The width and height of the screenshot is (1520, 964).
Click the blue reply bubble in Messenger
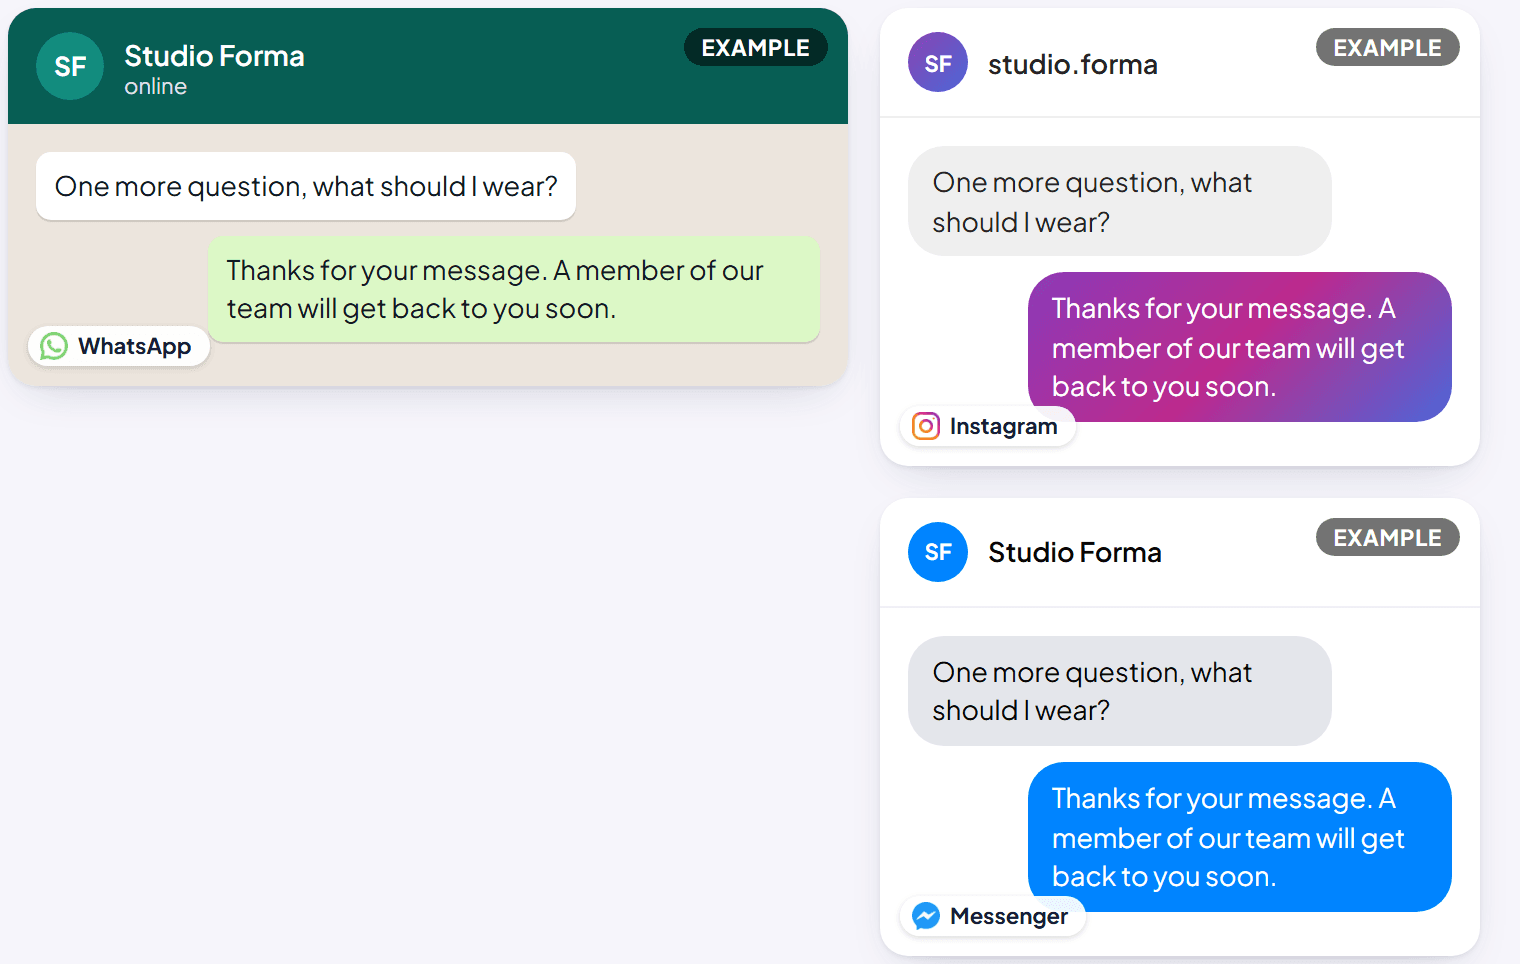[1240, 837]
